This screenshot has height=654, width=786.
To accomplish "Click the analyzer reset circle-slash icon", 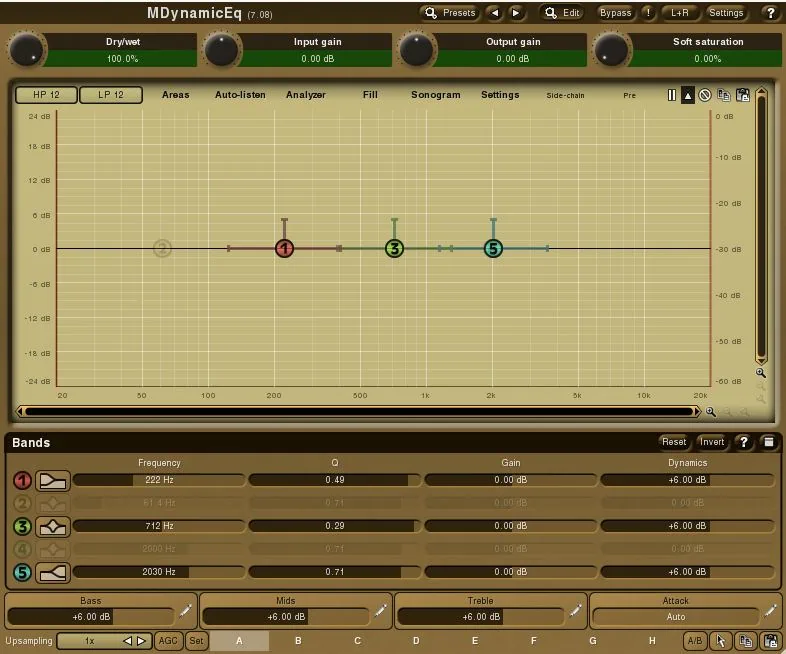I will [x=705, y=95].
